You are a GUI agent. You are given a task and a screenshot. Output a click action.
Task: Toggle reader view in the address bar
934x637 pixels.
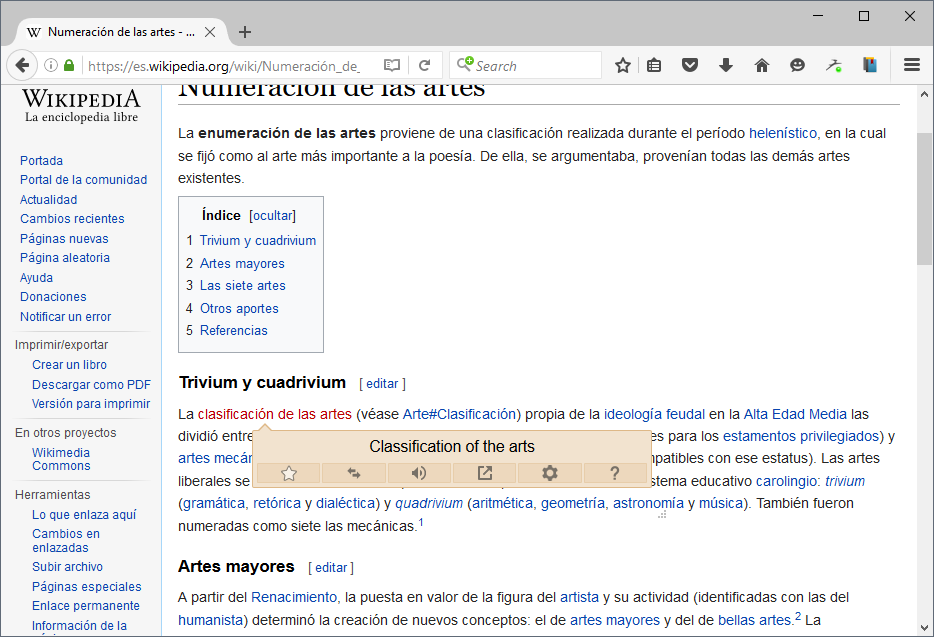pyautogui.click(x=391, y=65)
